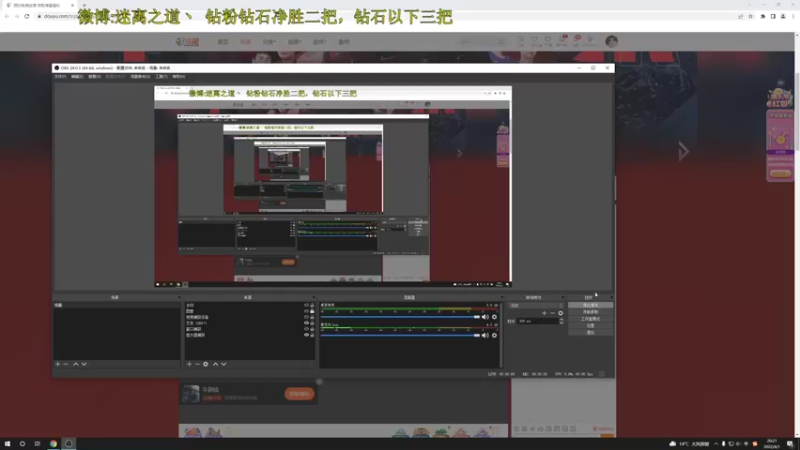The height and width of the screenshot is (450, 800).
Task: Pop out the Scenes dock panel
Action: pyautogui.click(x=179, y=297)
